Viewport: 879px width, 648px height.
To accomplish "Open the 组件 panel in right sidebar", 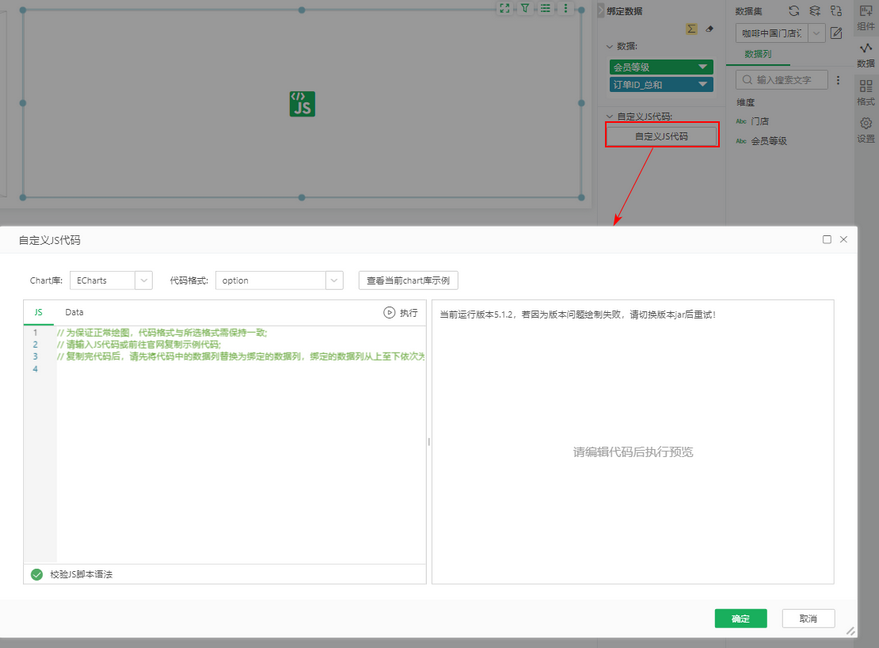I will click(865, 16).
